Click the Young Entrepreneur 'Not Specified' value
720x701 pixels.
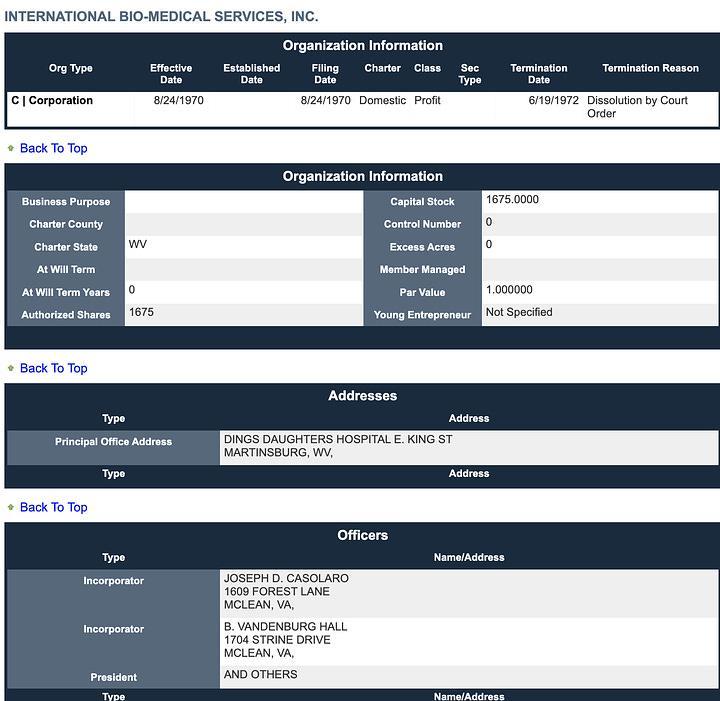coord(519,313)
